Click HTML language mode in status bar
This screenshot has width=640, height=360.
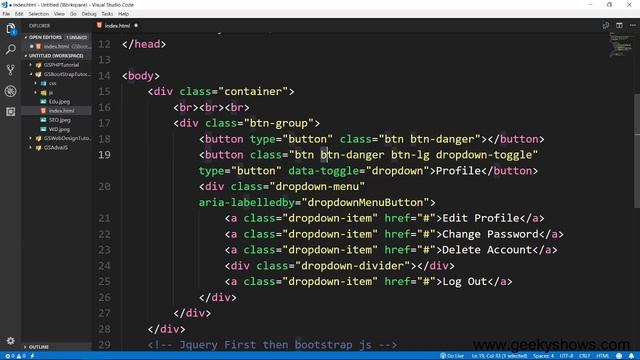click(x=603, y=356)
